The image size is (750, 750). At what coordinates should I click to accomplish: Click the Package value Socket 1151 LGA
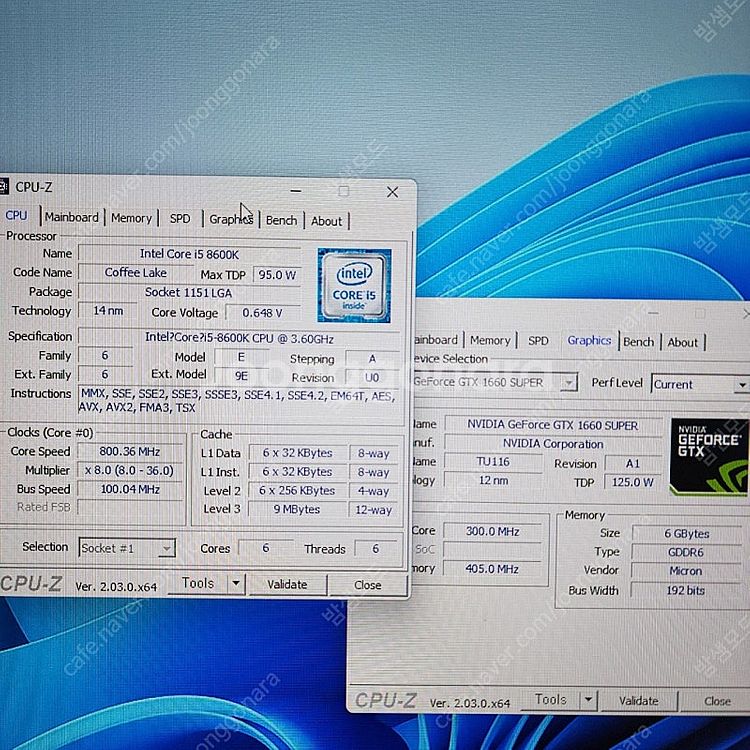click(189, 293)
